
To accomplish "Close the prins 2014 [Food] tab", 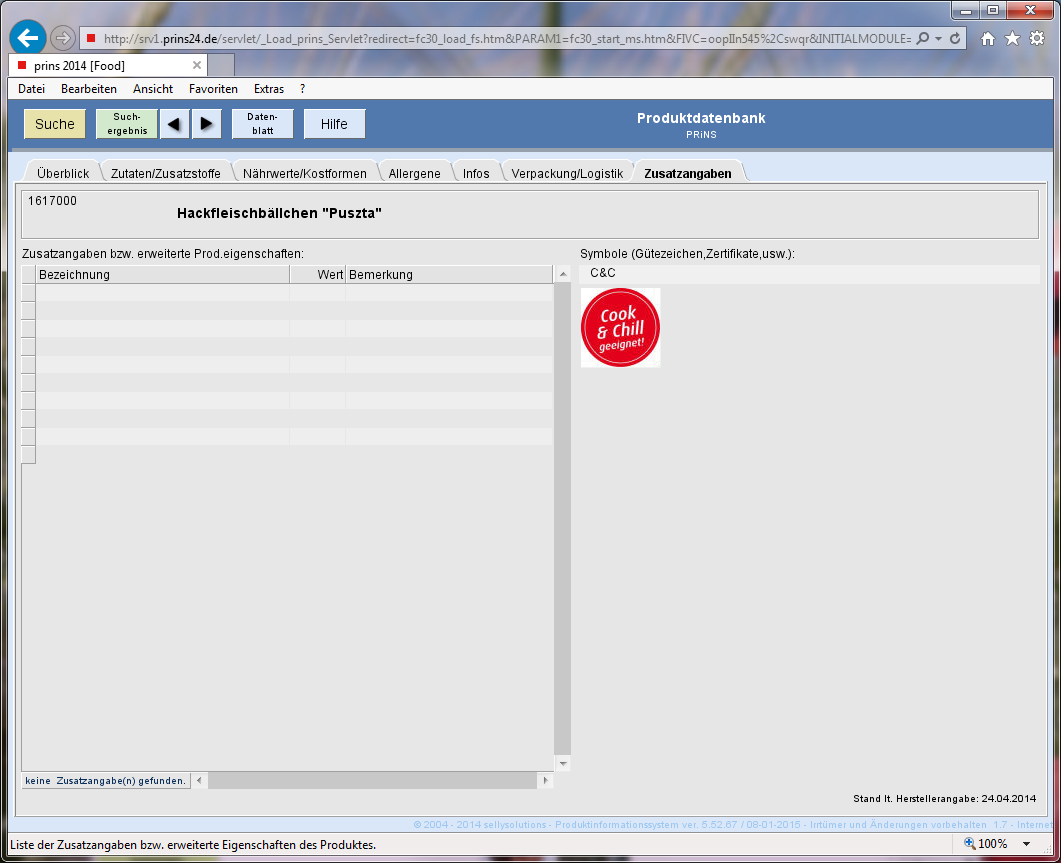I will 197,65.
